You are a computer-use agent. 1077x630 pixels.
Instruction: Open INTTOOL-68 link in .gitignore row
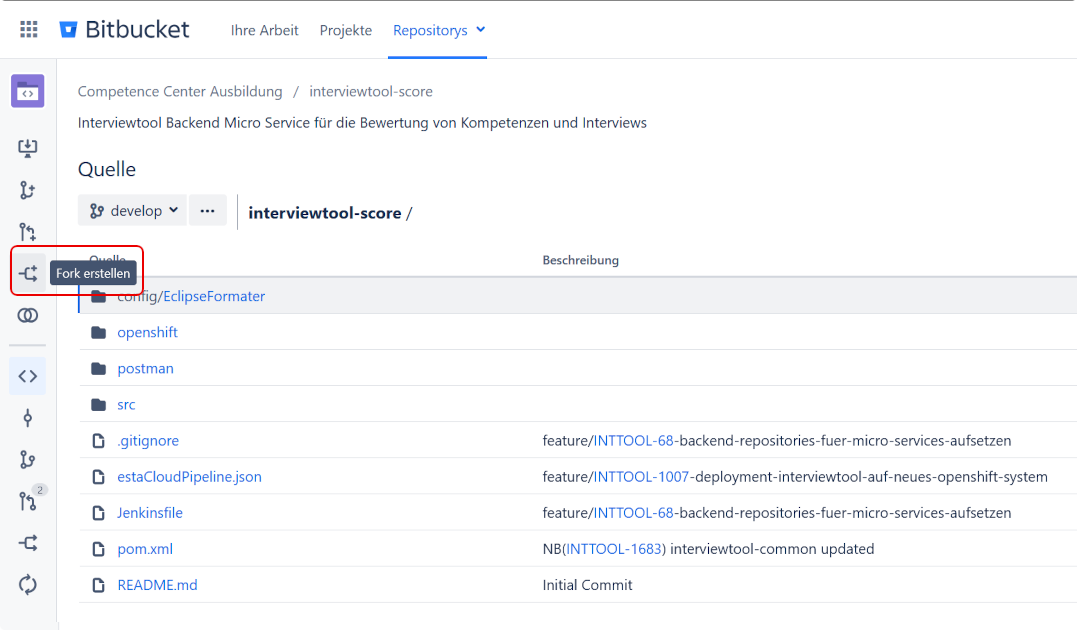pyautogui.click(x=633, y=441)
